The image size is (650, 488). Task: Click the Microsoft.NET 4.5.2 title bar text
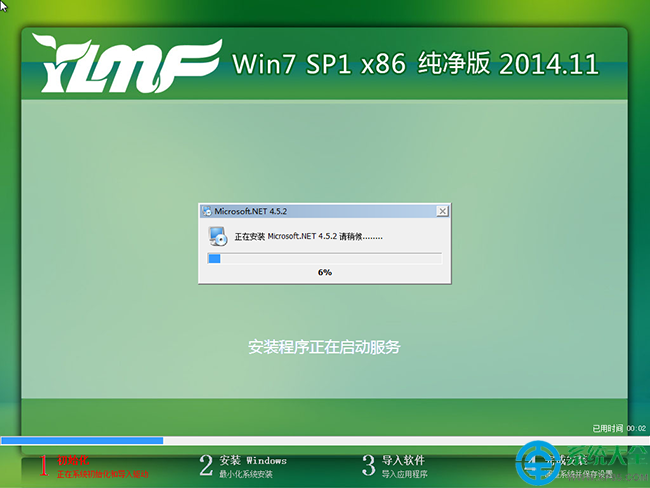(247, 212)
